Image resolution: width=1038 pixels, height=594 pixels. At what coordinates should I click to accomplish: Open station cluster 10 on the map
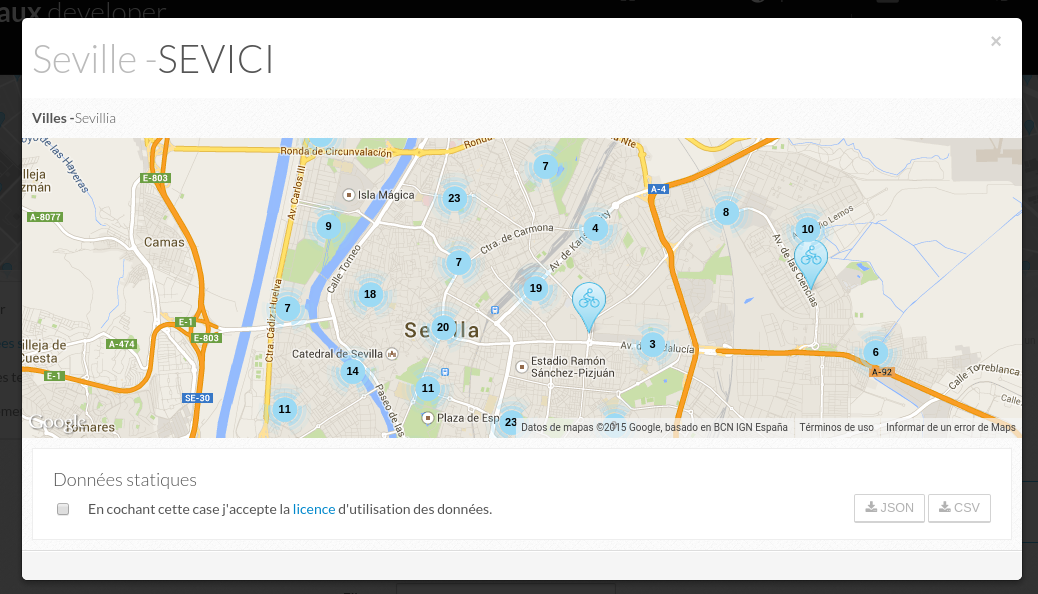click(808, 229)
